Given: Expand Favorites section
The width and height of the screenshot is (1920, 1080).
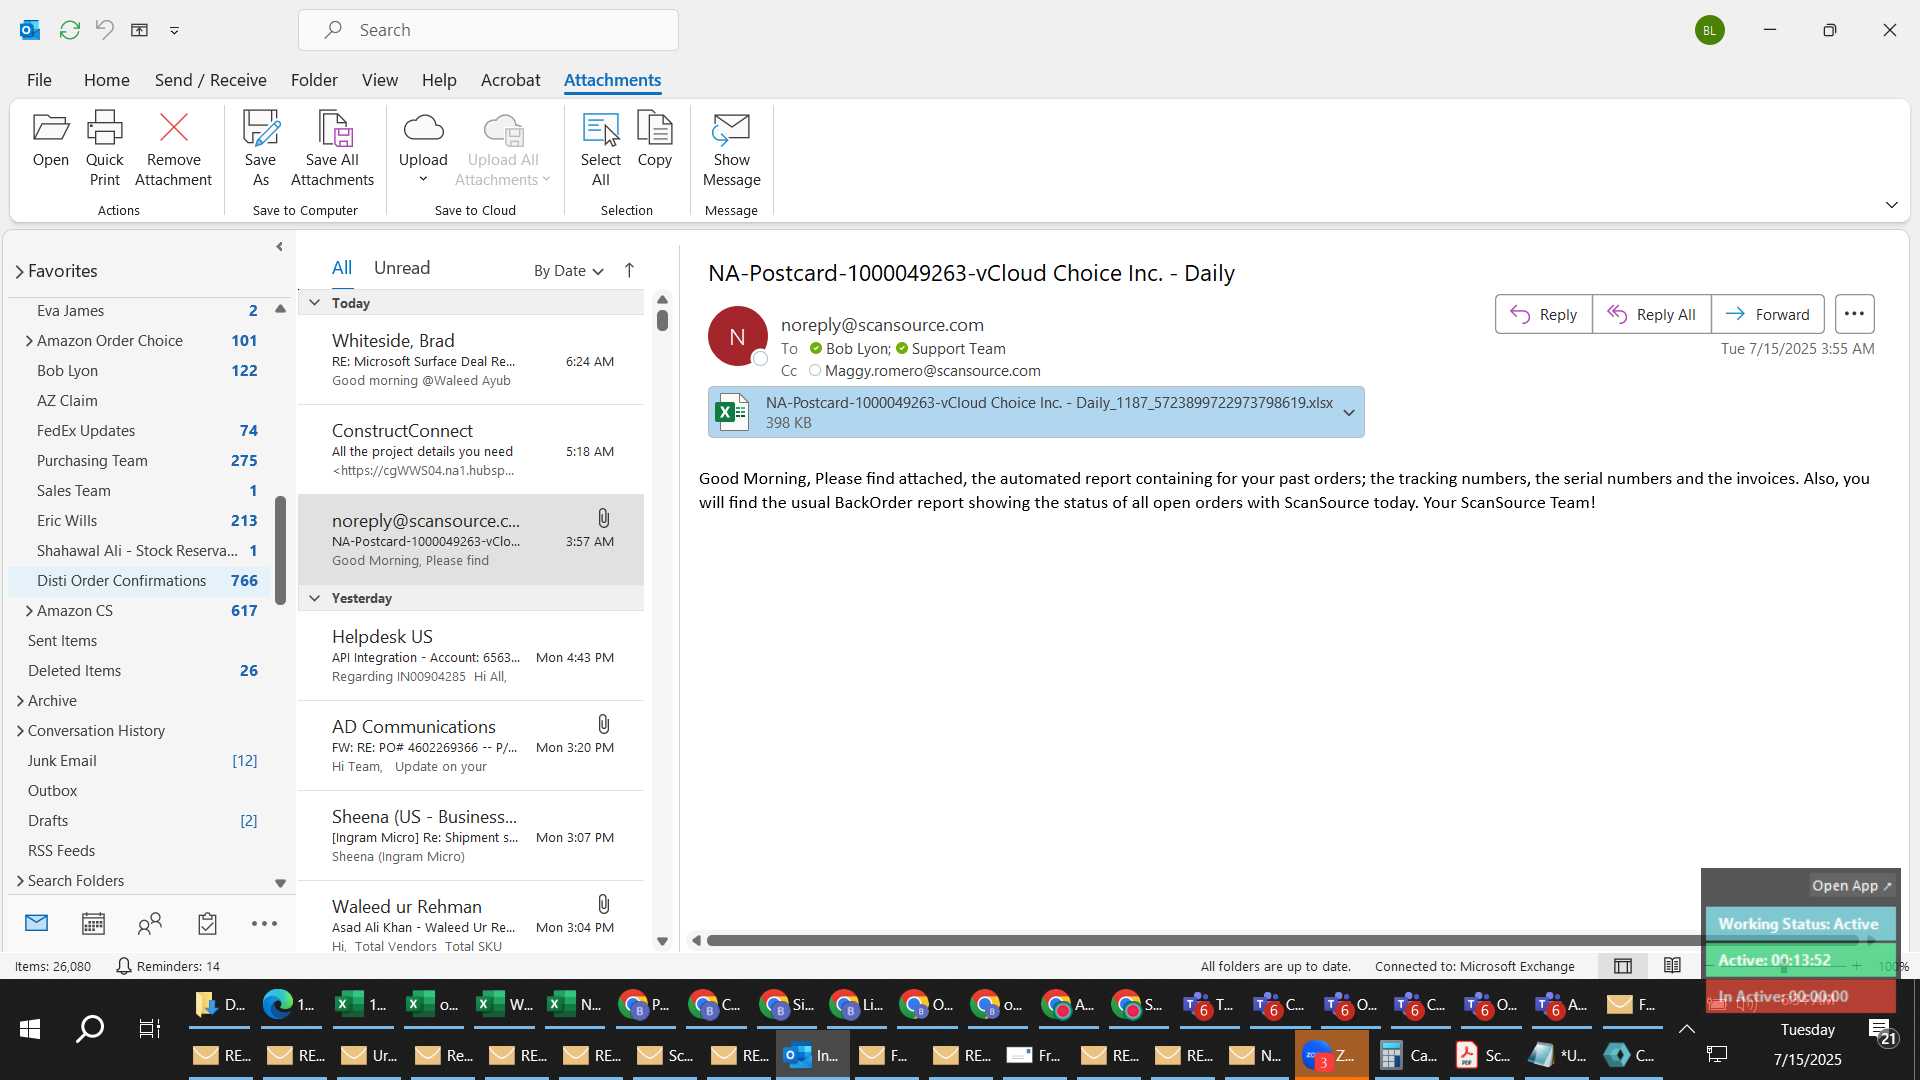Looking at the screenshot, I should click(x=19, y=271).
